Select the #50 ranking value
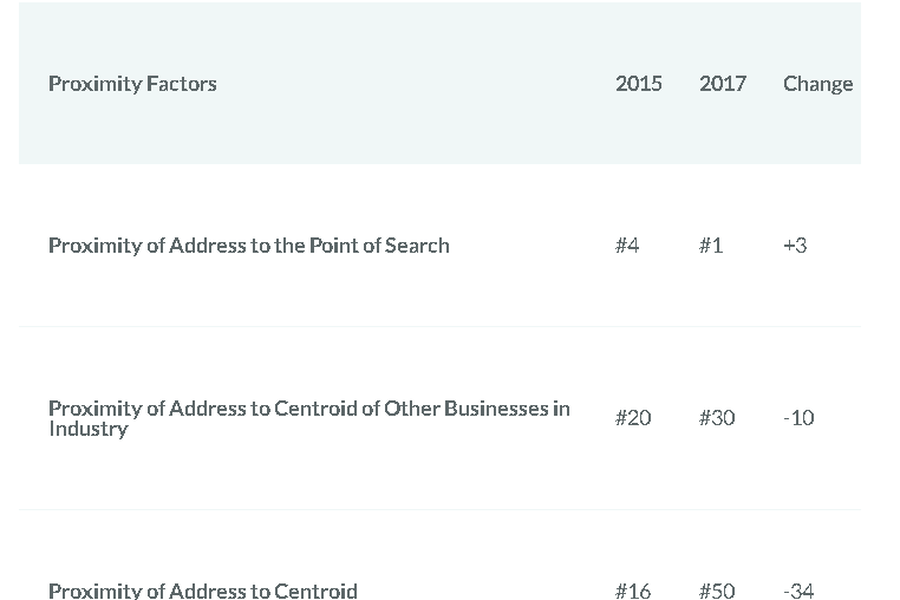The image size is (900, 600). coord(717,591)
